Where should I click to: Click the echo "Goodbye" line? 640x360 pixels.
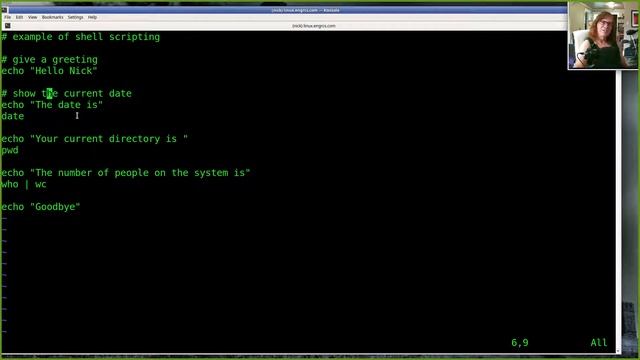click(40, 207)
